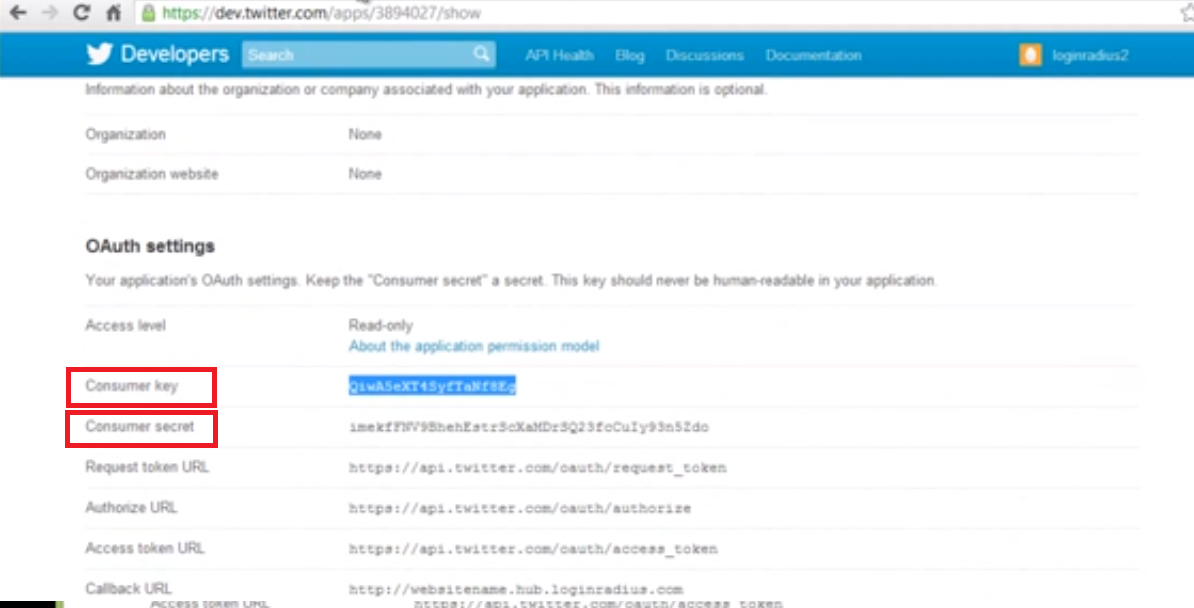
Task: Click the Organization website label
Action: pyautogui.click(x=152, y=174)
